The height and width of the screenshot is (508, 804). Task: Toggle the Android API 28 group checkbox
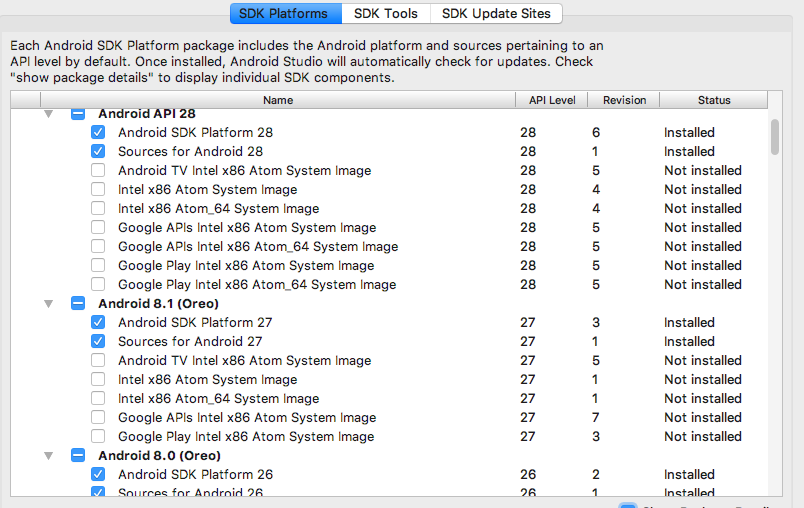78,114
